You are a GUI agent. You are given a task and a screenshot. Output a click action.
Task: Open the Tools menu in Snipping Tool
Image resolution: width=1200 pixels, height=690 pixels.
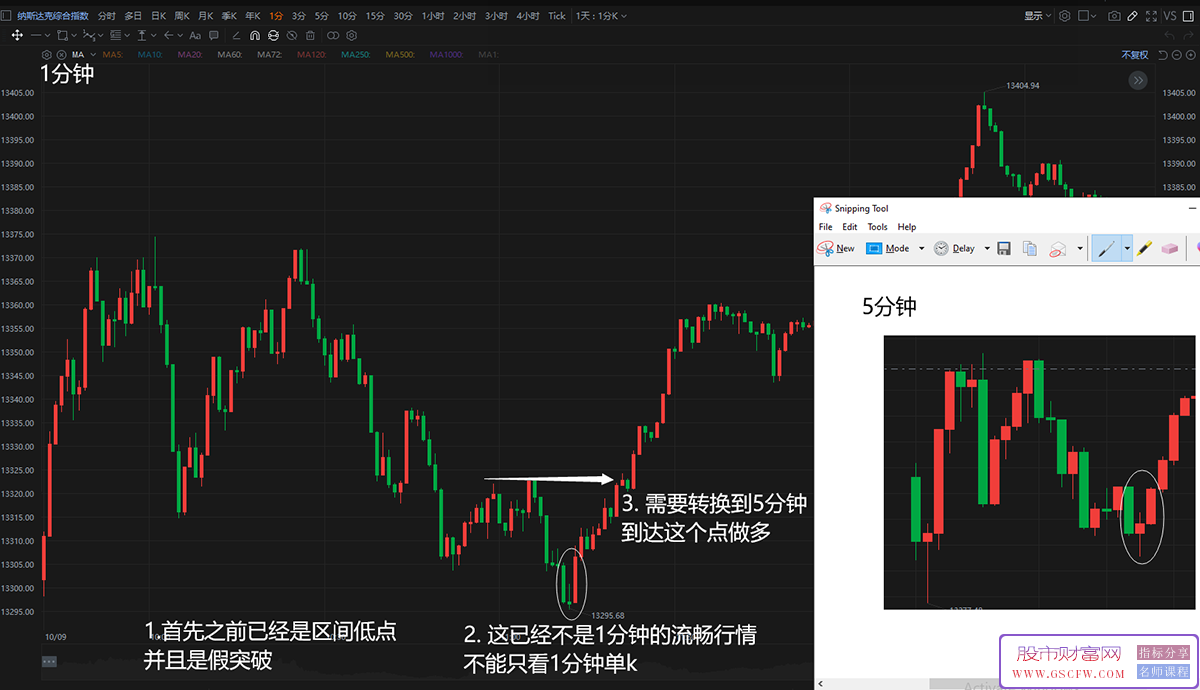(x=877, y=227)
